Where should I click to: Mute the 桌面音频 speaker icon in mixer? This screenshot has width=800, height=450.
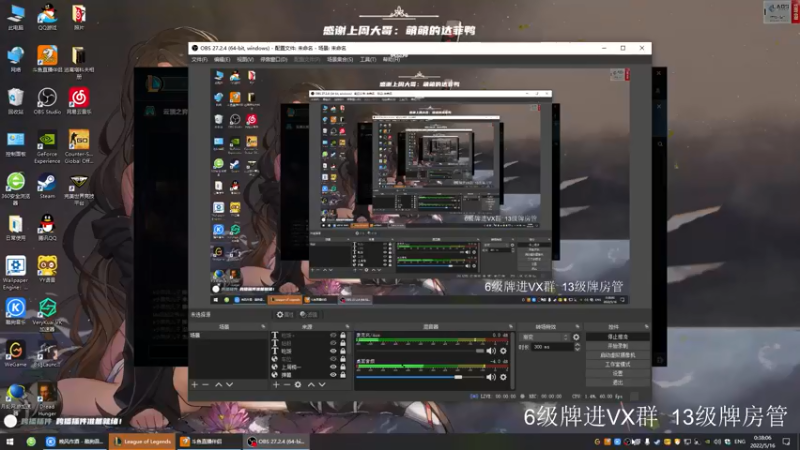pos(491,377)
